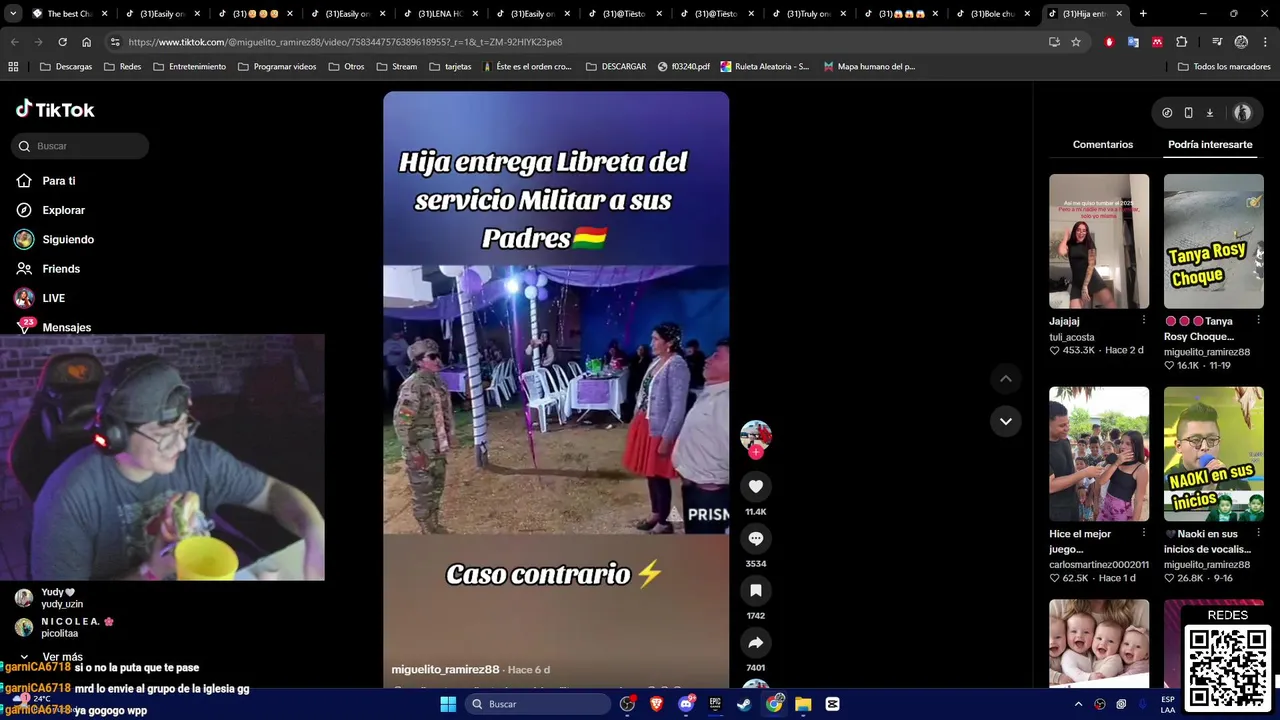Open the Extensions puzzle icon

point(1182,42)
